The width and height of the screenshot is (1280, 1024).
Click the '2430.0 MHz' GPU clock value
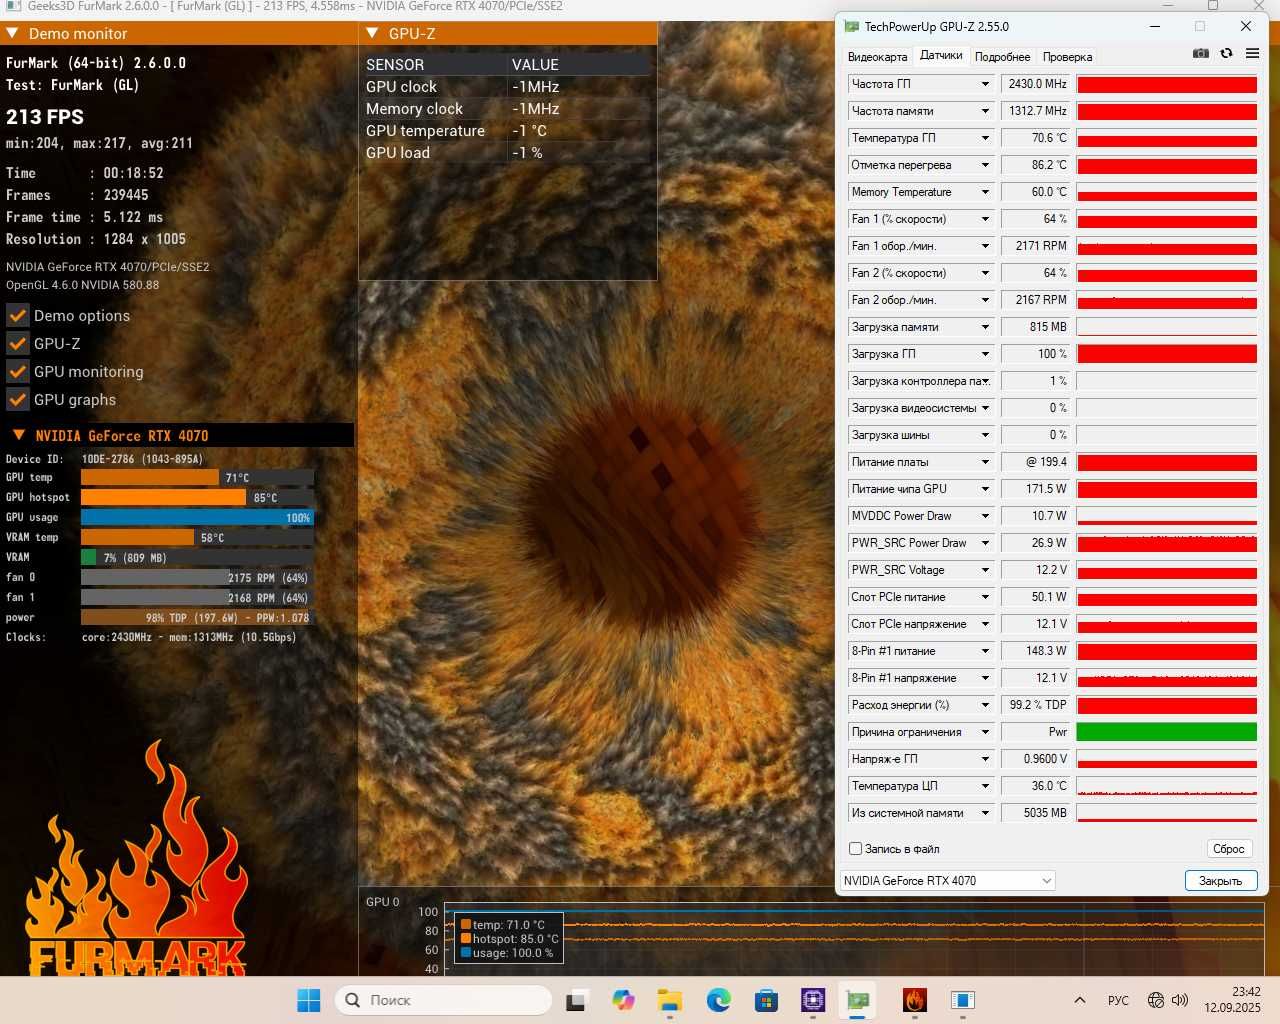[1036, 84]
